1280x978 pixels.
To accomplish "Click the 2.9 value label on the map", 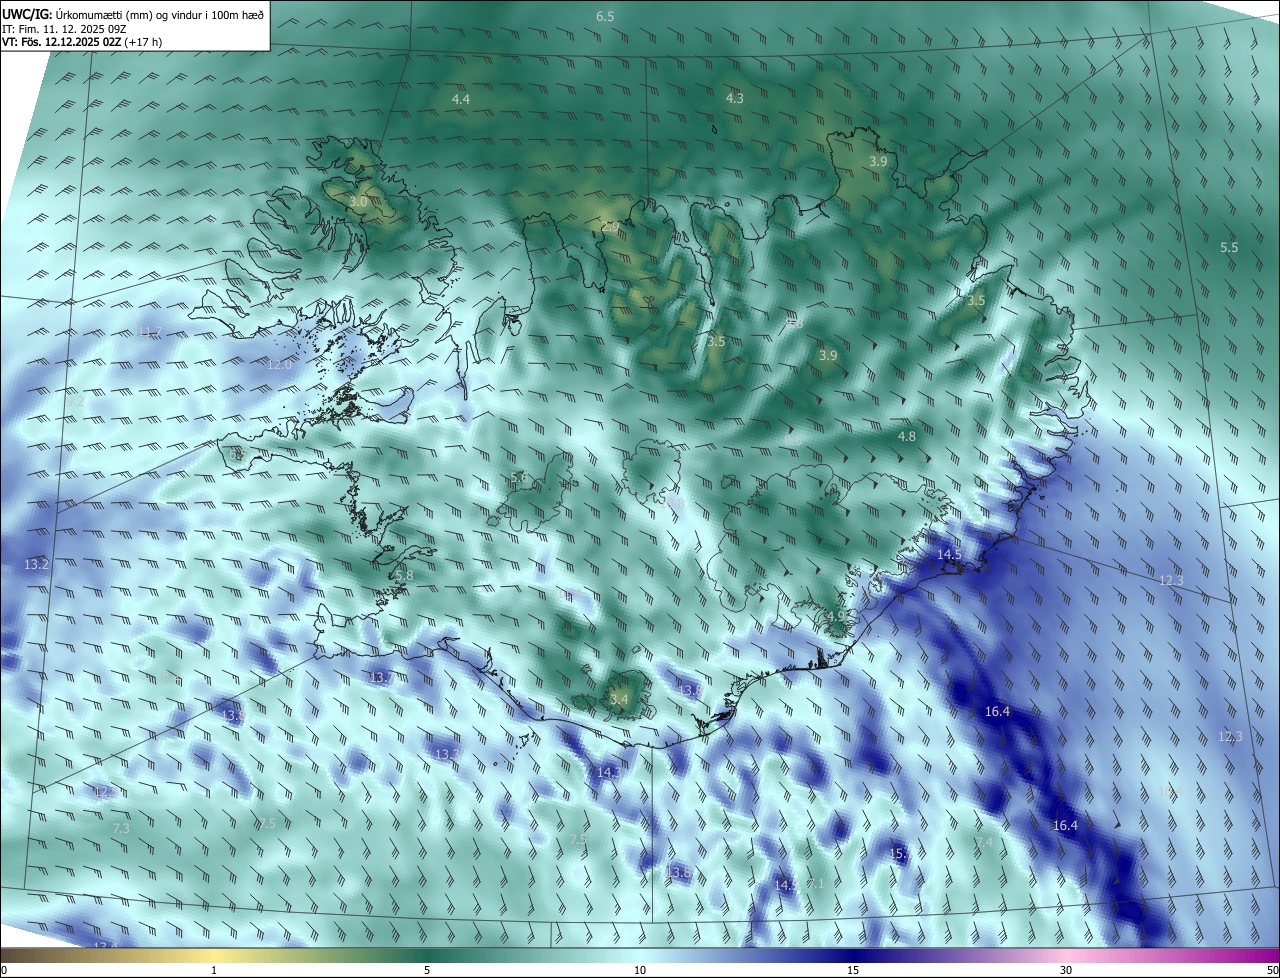I will [610, 229].
